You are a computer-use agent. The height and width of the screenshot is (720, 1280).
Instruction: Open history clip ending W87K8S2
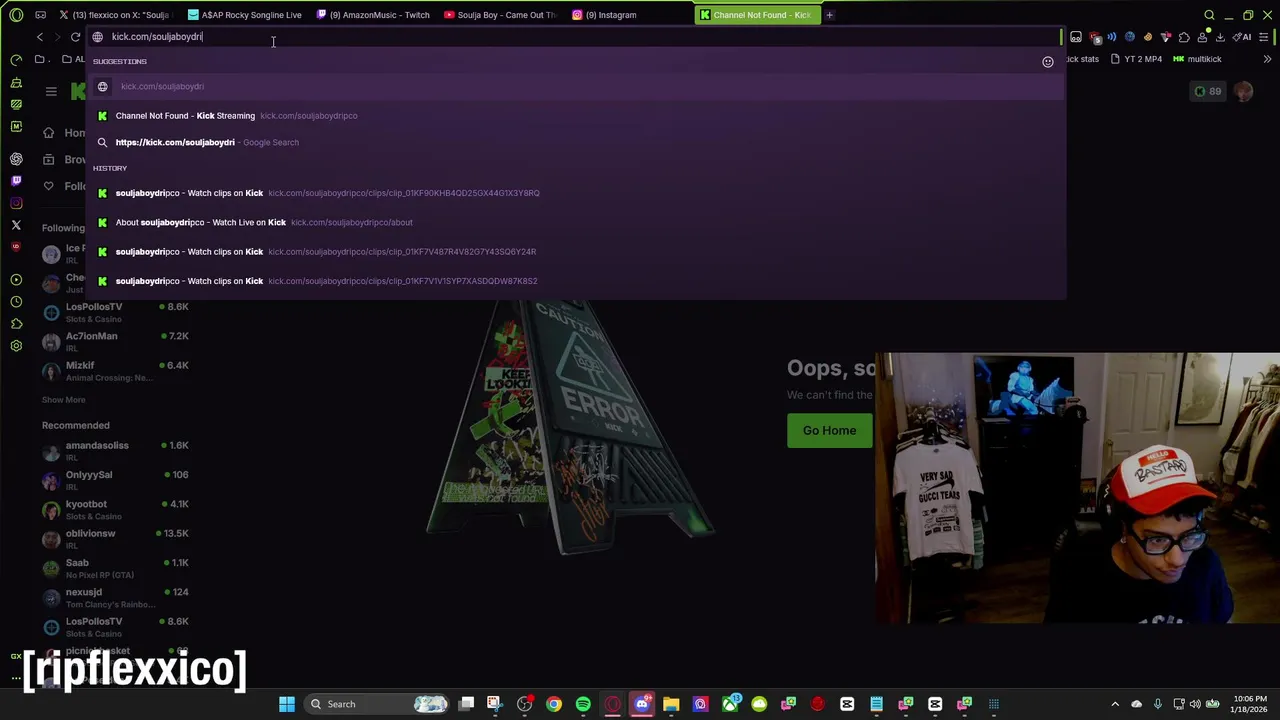pos(576,281)
